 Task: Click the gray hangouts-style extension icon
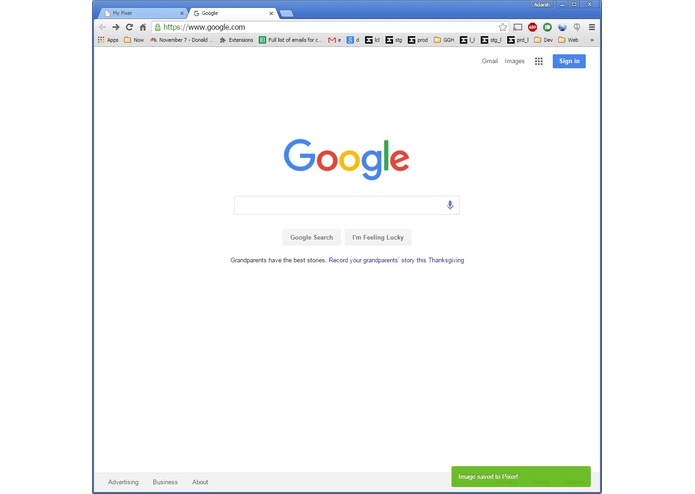(577, 27)
